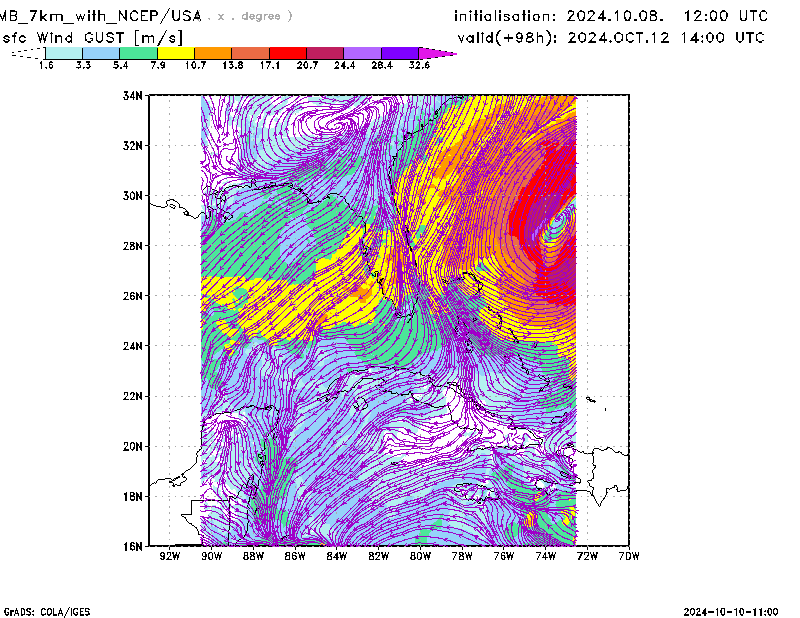Click the legend value 7.9
Image resolution: width=800 pixels, height=618 pixels.
pyautogui.click(x=158, y=65)
